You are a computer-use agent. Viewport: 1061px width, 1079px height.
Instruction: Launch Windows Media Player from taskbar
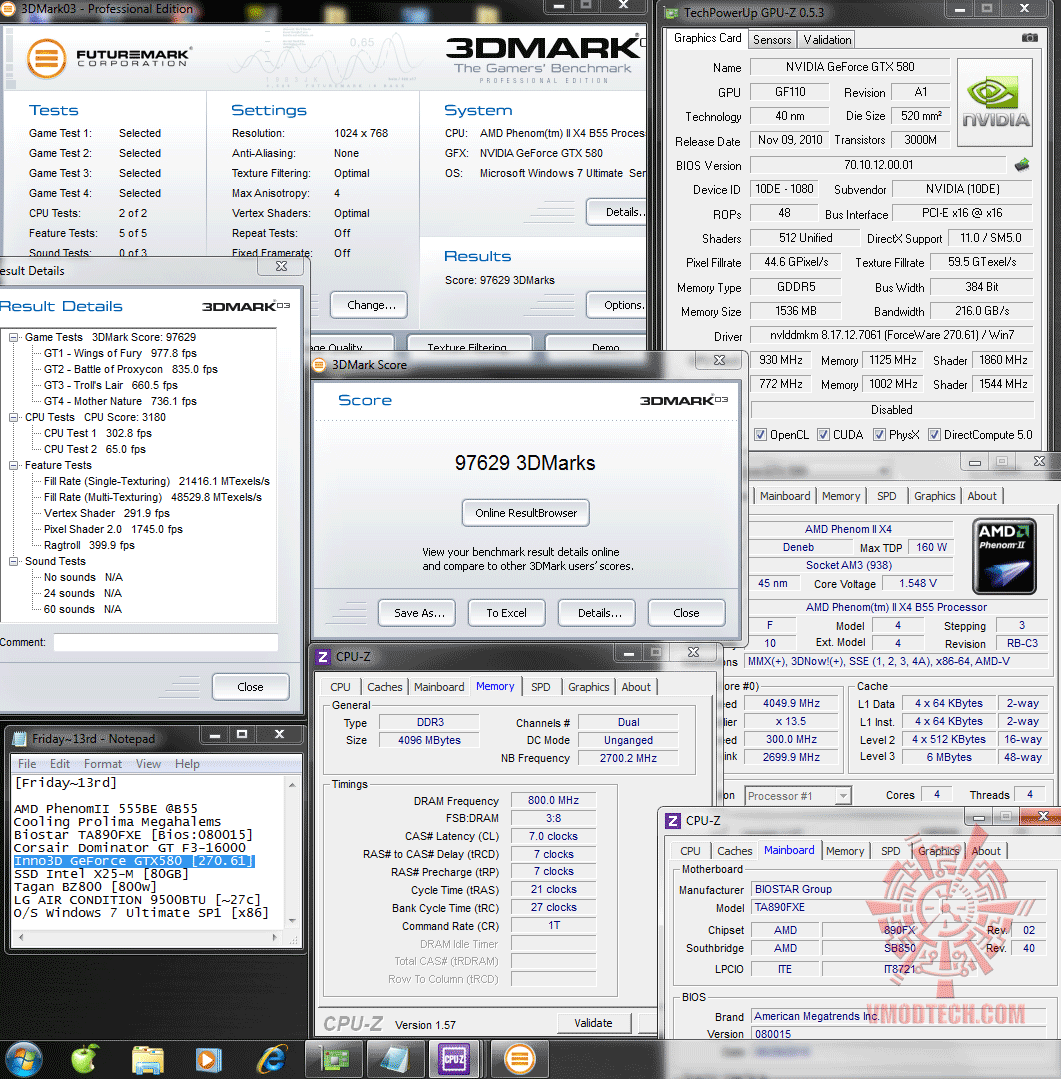209,1060
